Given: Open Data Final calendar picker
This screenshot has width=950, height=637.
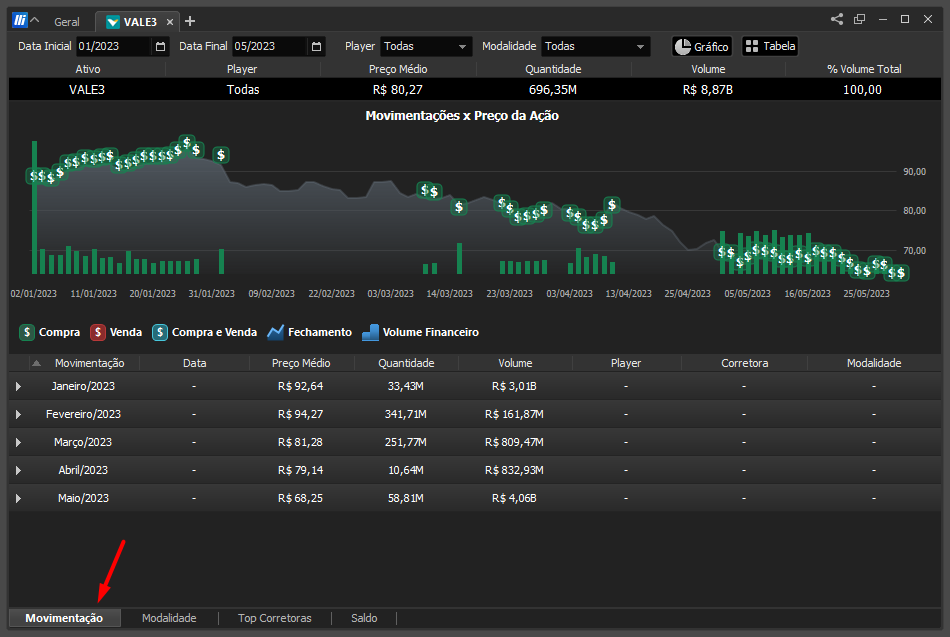Looking at the screenshot, I should (316, 47).
